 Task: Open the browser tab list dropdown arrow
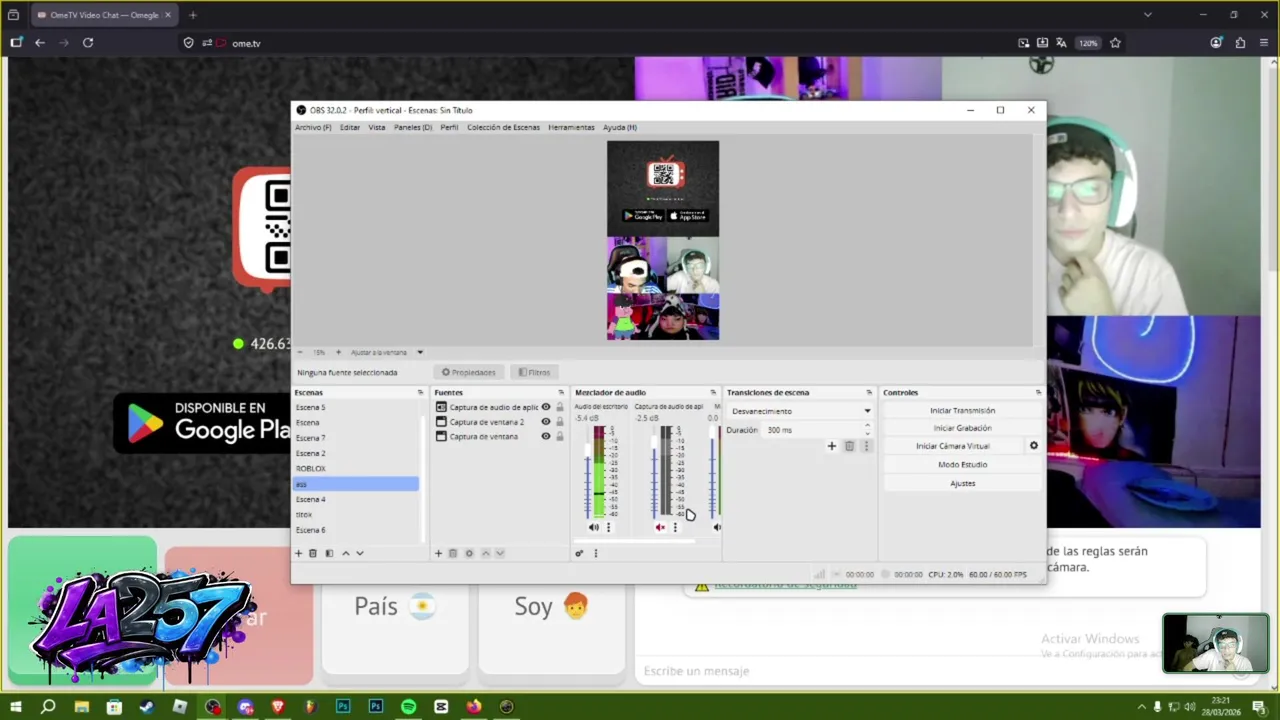point(1148,15)
